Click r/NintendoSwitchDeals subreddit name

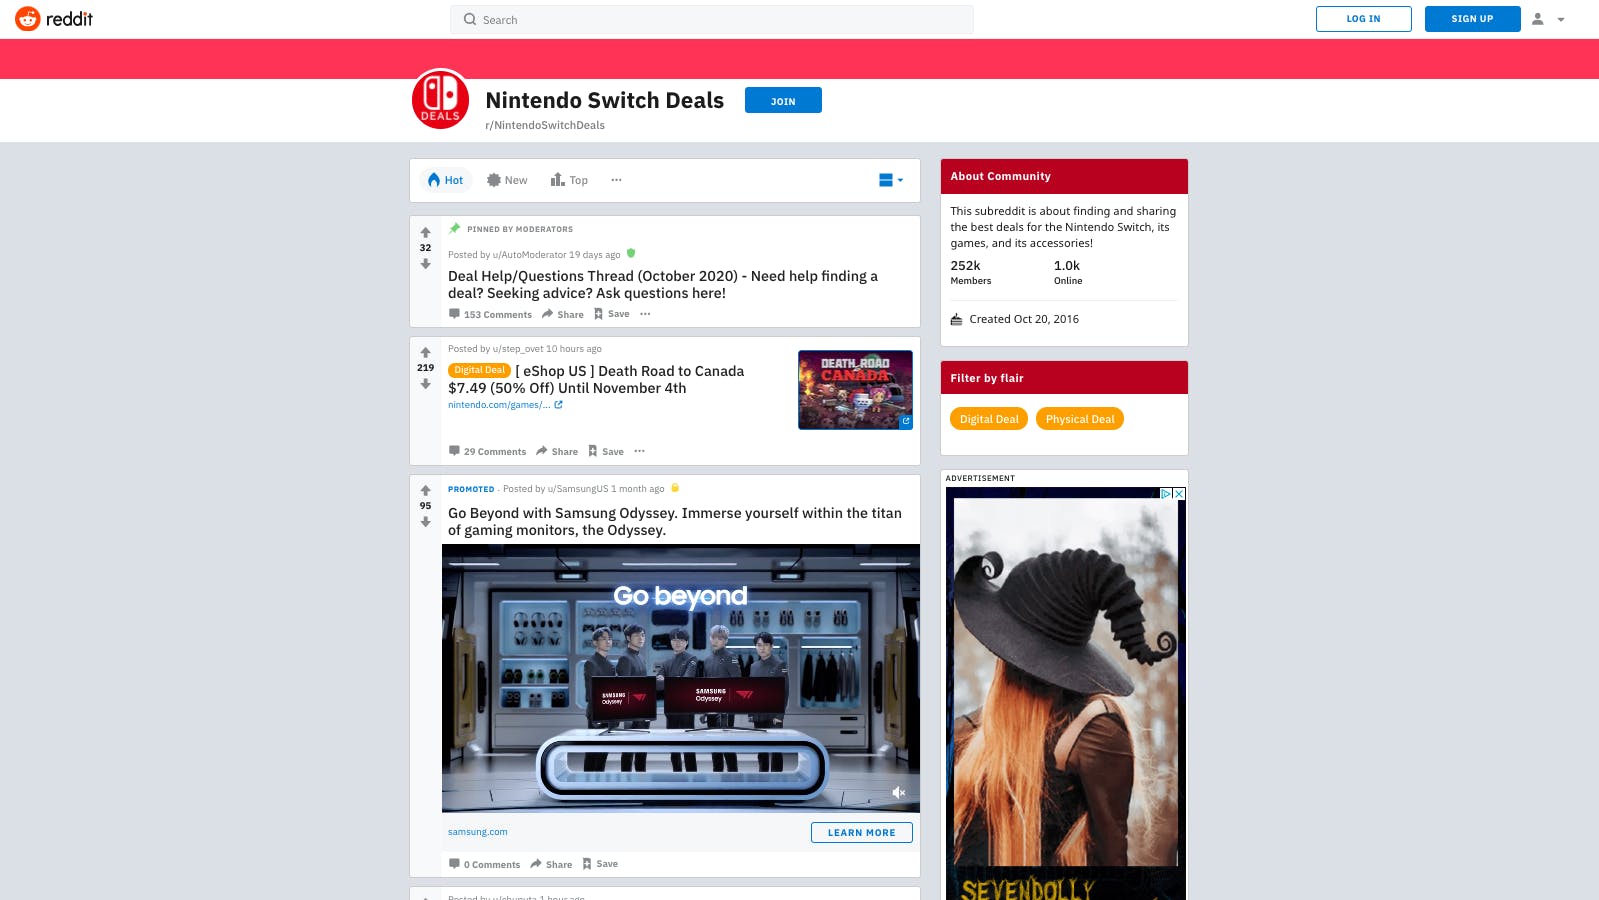coord(545,125)
